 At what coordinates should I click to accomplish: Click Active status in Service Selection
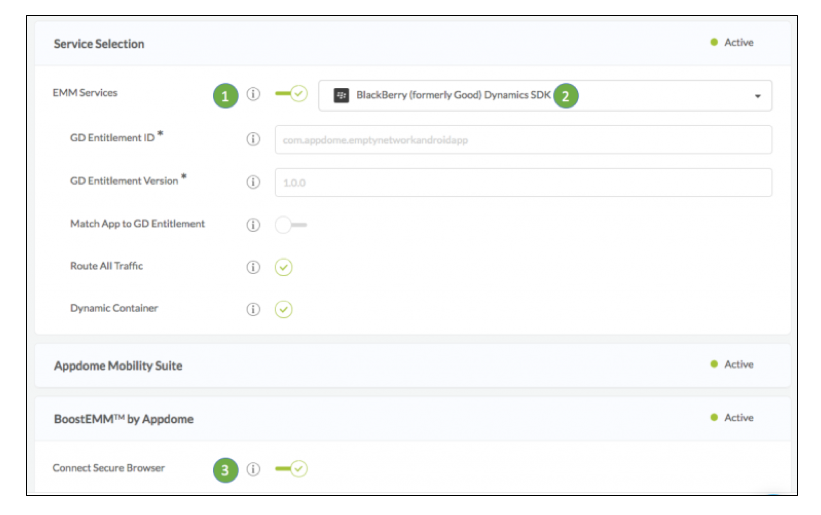click(732, 42)
